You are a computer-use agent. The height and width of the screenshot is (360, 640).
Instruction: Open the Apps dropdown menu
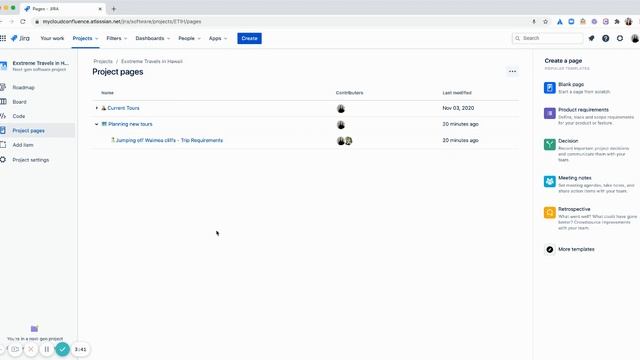218,38
